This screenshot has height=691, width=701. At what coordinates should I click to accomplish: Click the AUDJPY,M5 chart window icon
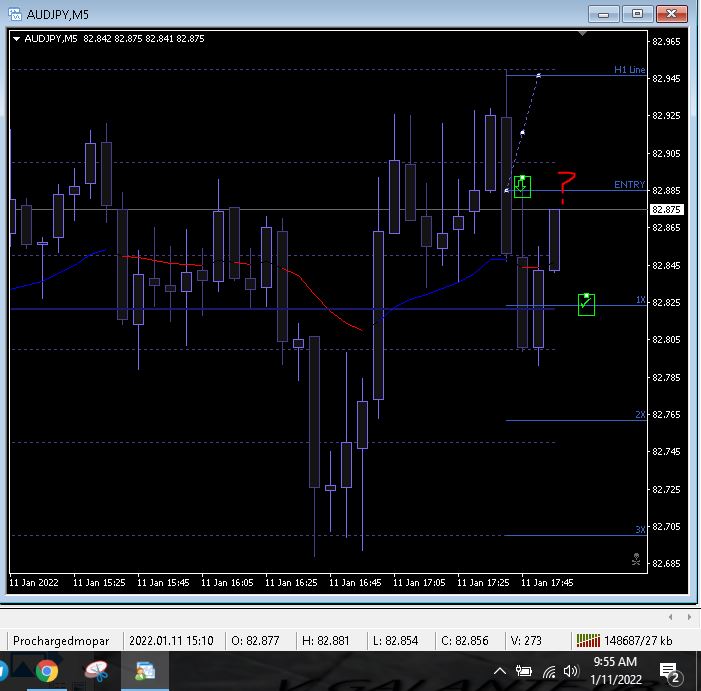tap(15, 14)
